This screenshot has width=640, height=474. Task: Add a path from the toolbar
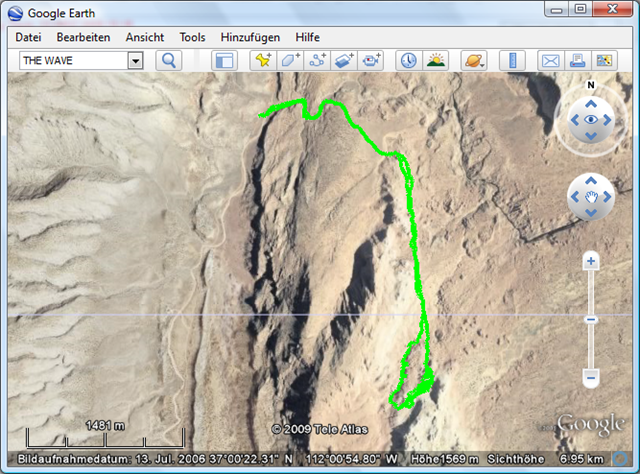tap(317, 60)
